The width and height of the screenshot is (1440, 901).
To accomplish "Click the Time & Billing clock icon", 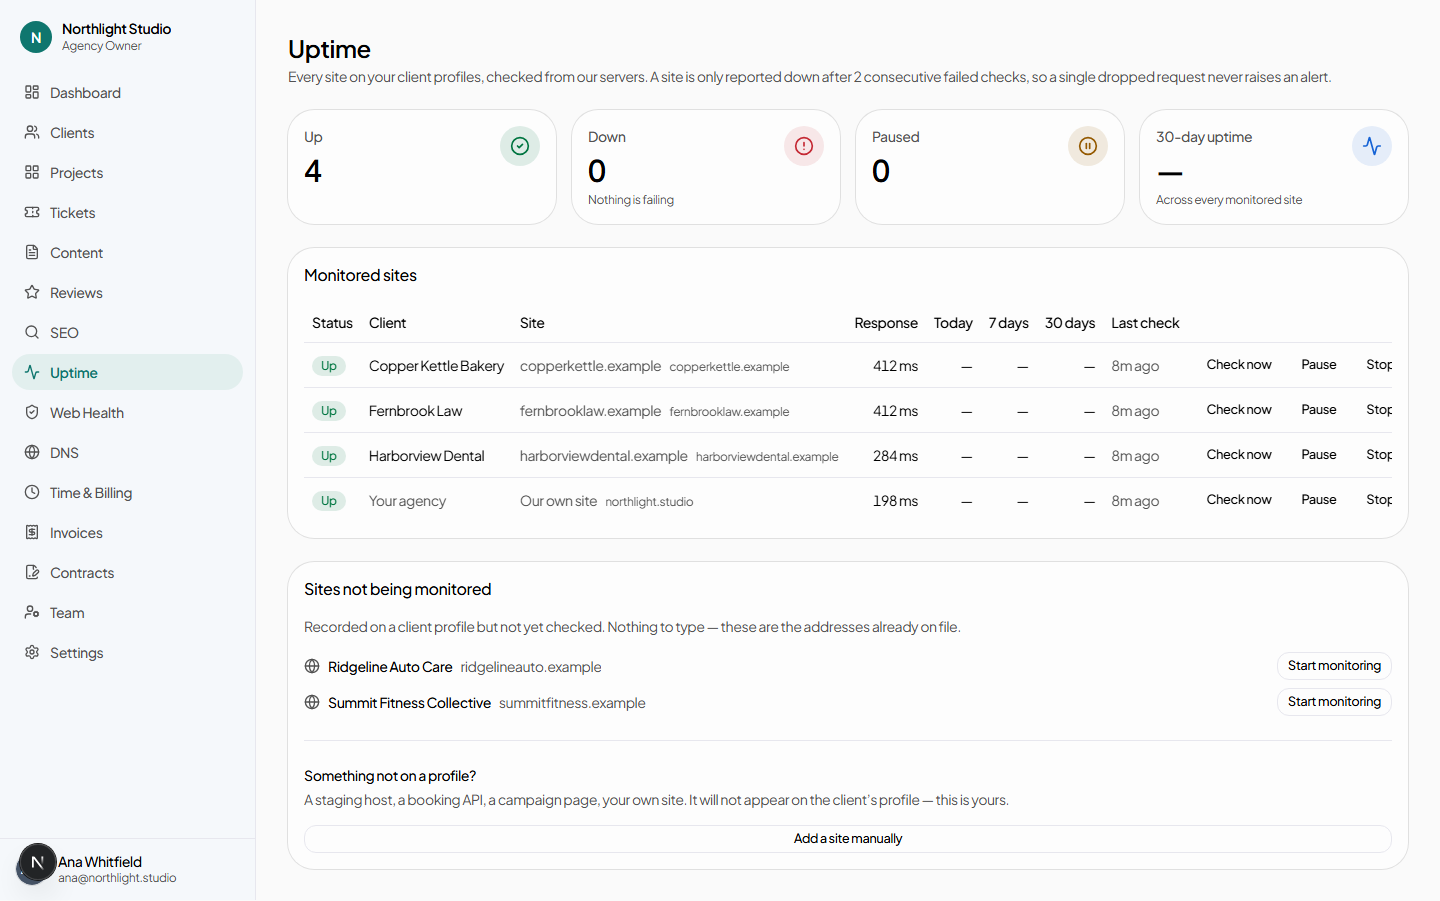I will tap(32, 492).
